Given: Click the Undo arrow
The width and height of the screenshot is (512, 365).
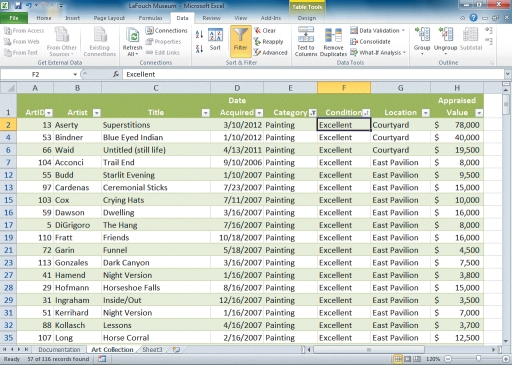Looking at the screenshot, I should (29, 6).
